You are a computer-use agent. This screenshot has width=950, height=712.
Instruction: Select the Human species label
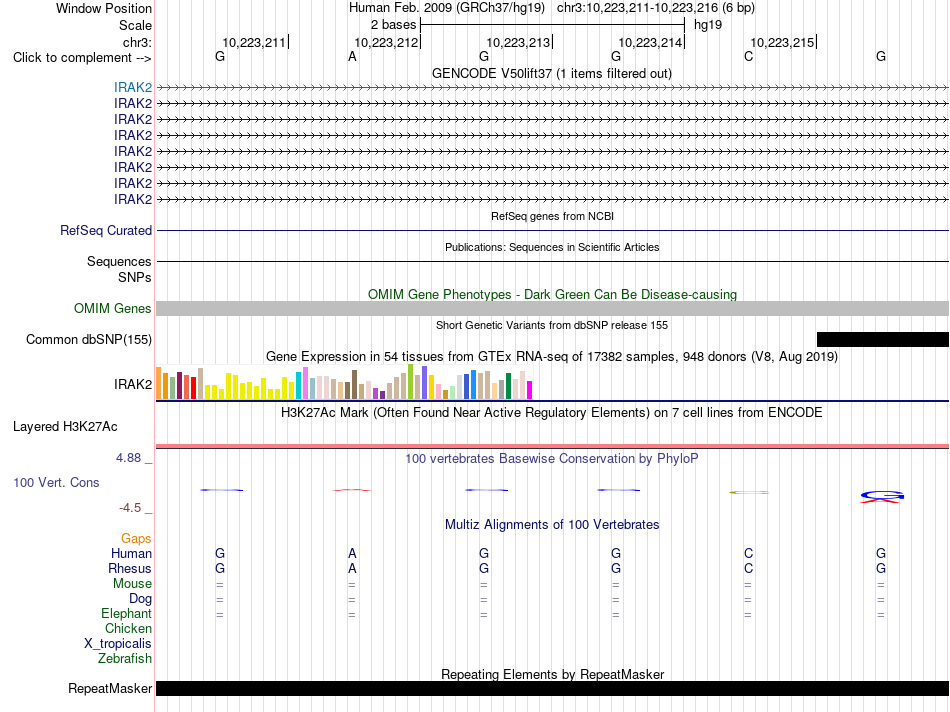coord(131,553)
